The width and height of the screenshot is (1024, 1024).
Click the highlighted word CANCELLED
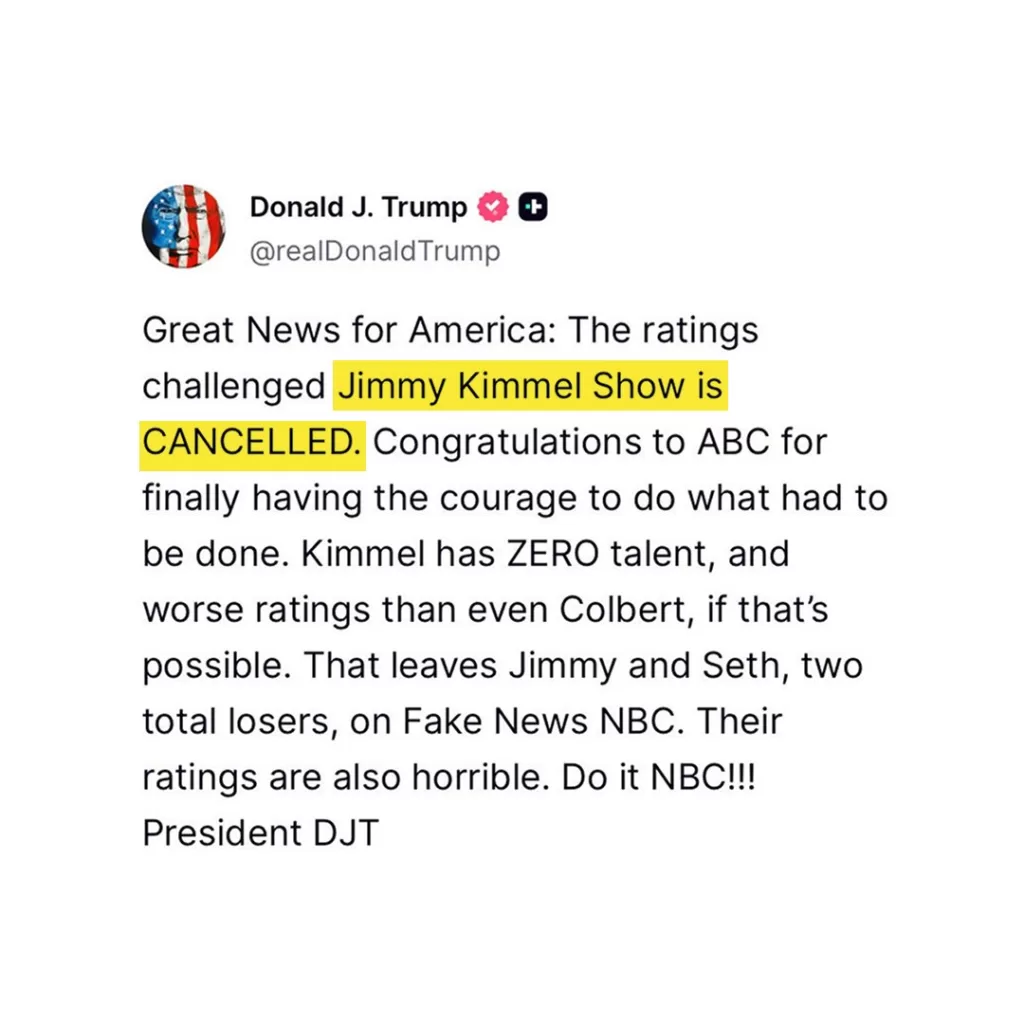pyautogui.click(x=252, y=441)
